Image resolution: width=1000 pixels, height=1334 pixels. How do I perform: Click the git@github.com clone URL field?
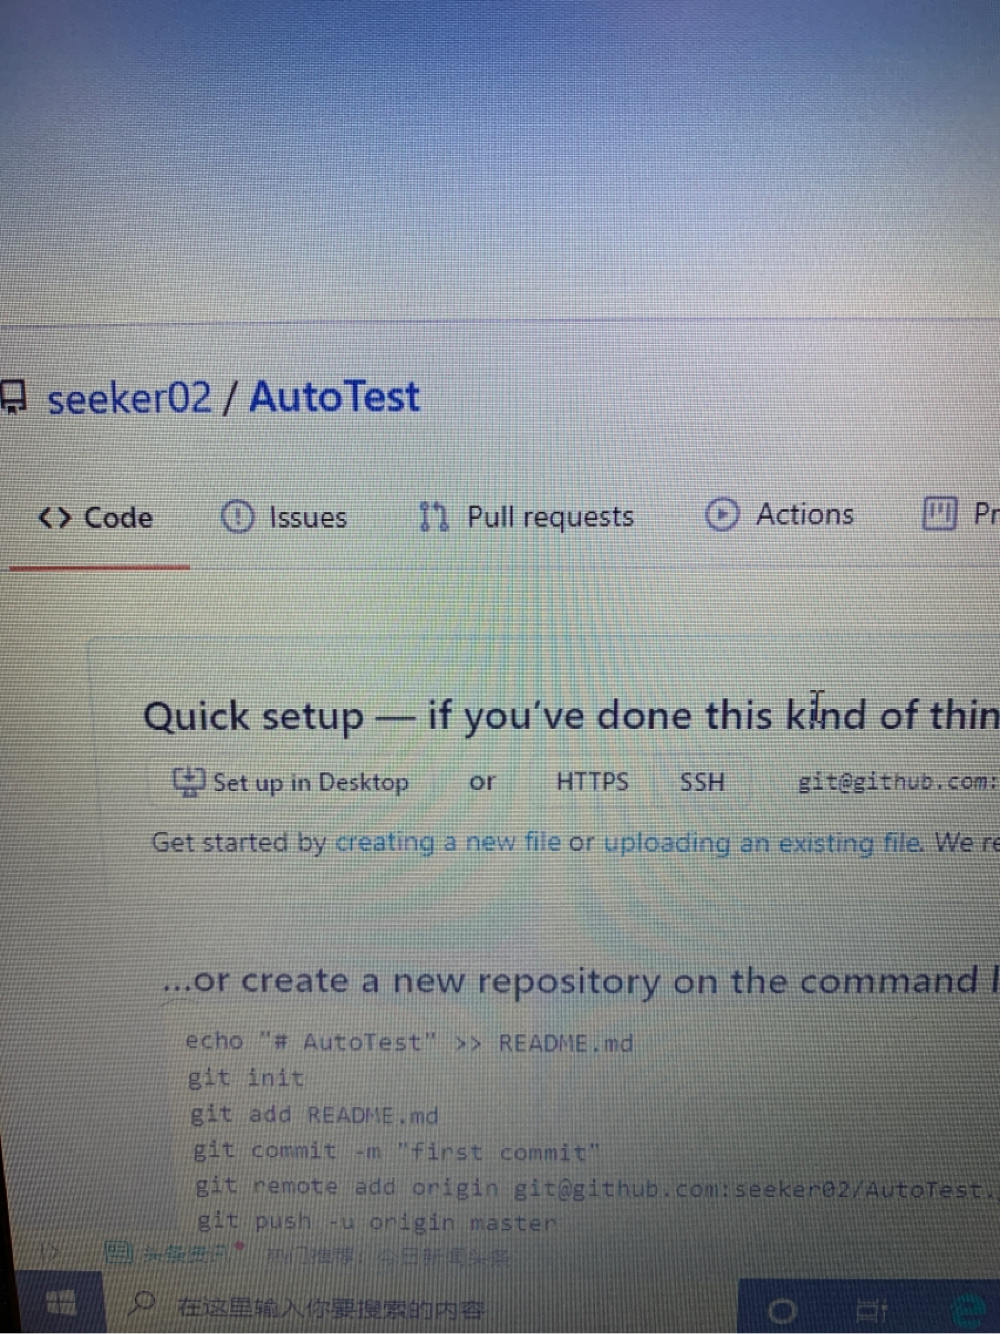click(897, 782)
